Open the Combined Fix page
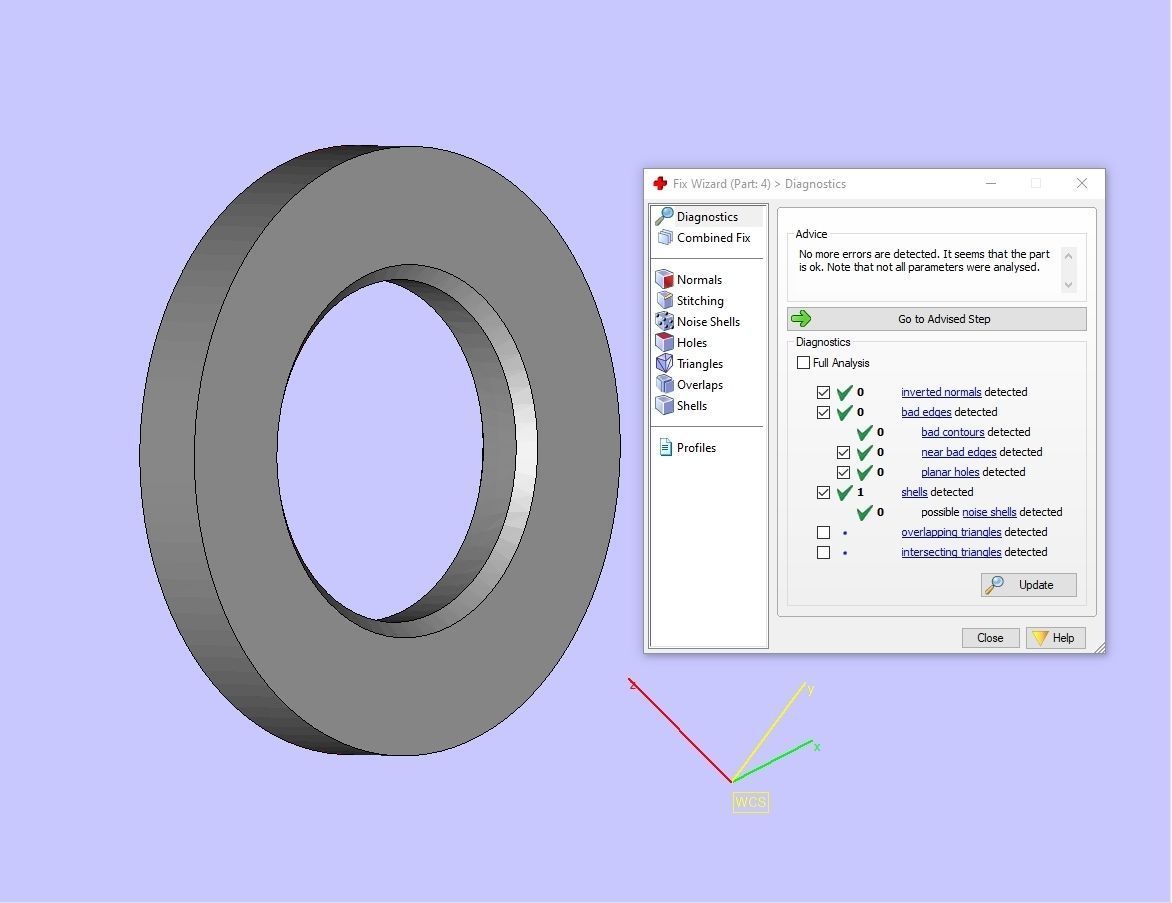Viewport: 1172px width, 903px height. (x=713, y=238)
